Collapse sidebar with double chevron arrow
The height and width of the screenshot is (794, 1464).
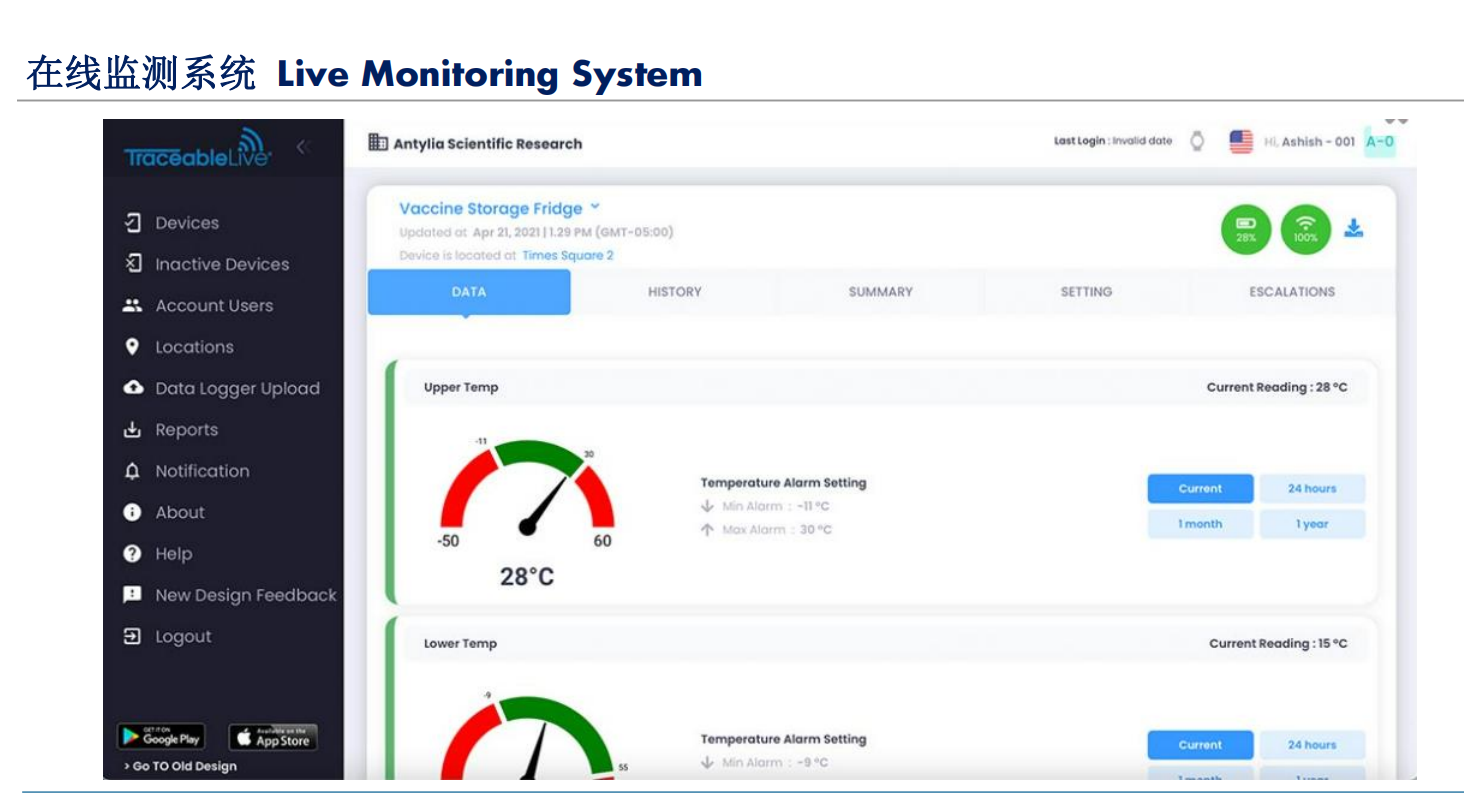coord(303,147)
